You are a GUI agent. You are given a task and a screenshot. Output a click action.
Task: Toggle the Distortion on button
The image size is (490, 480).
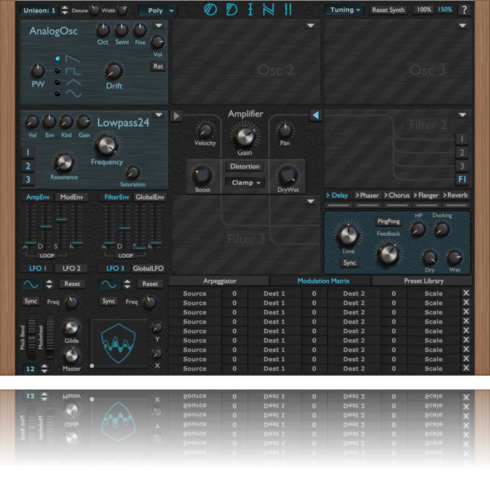245,166
